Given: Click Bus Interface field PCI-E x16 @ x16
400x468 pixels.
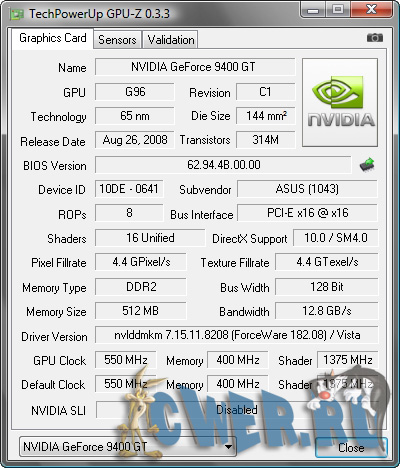Looking at the screenshot, I should (x=307, y=213).
